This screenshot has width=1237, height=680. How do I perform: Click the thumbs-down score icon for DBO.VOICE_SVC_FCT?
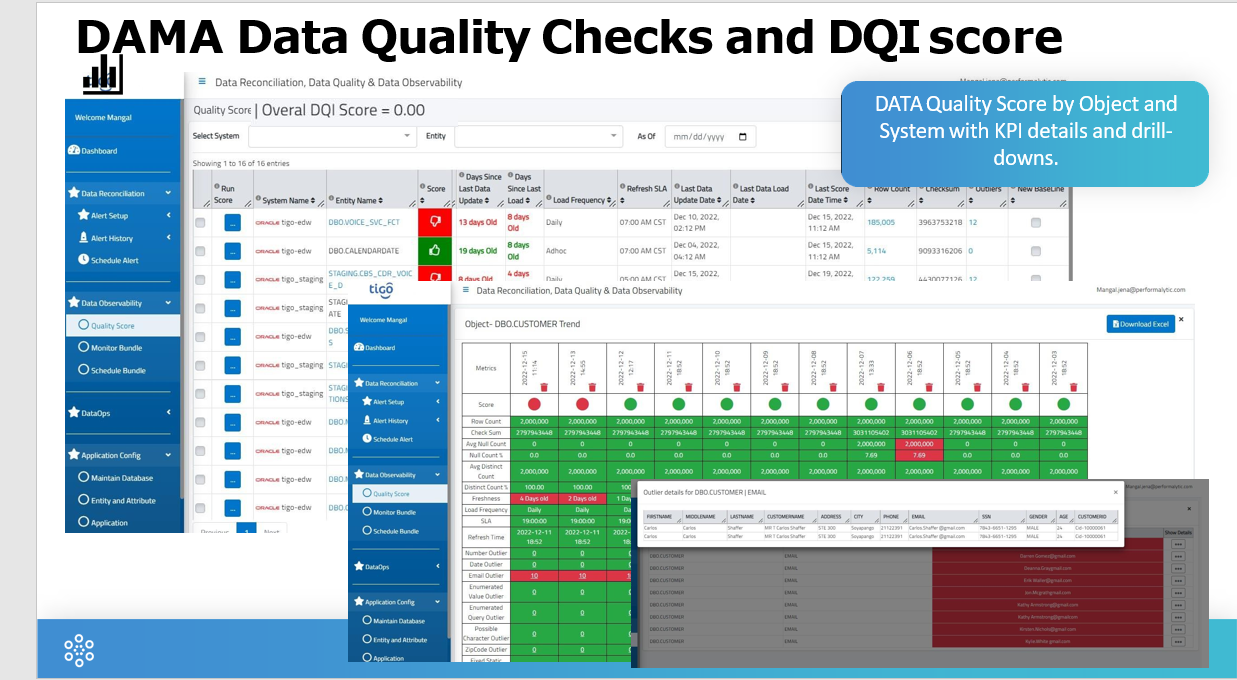coord(435,222)
